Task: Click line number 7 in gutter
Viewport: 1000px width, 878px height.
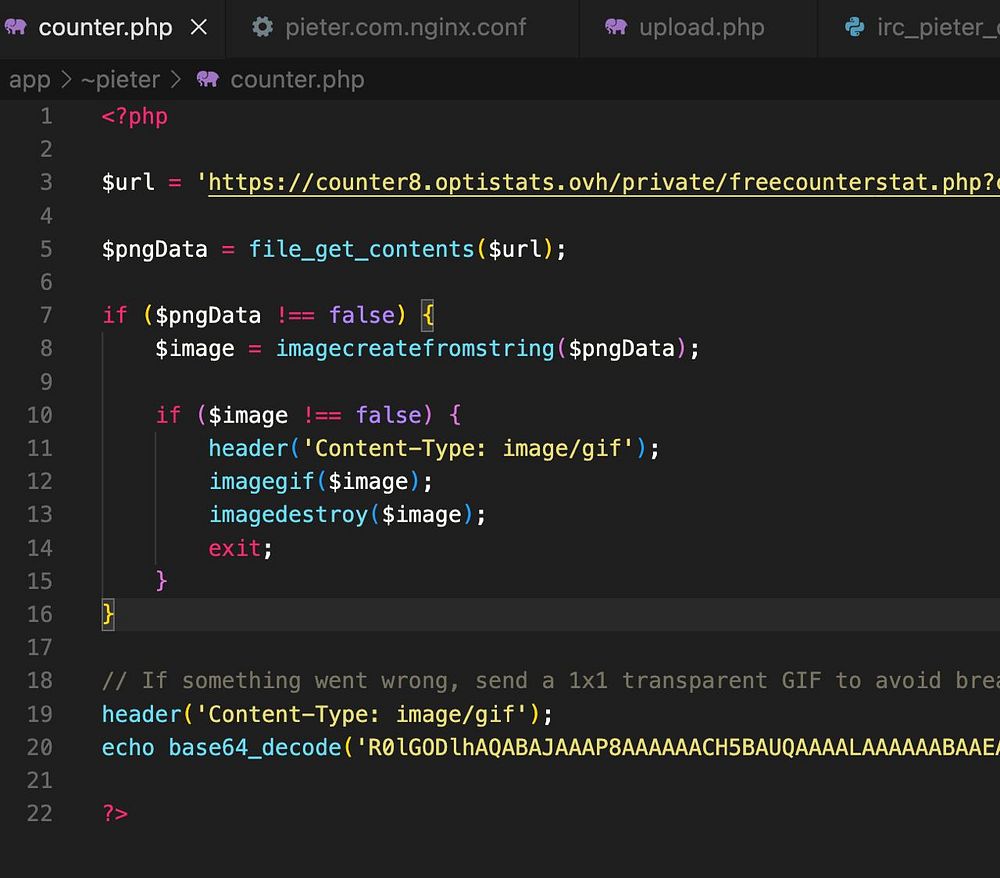Action: [46, 315]
